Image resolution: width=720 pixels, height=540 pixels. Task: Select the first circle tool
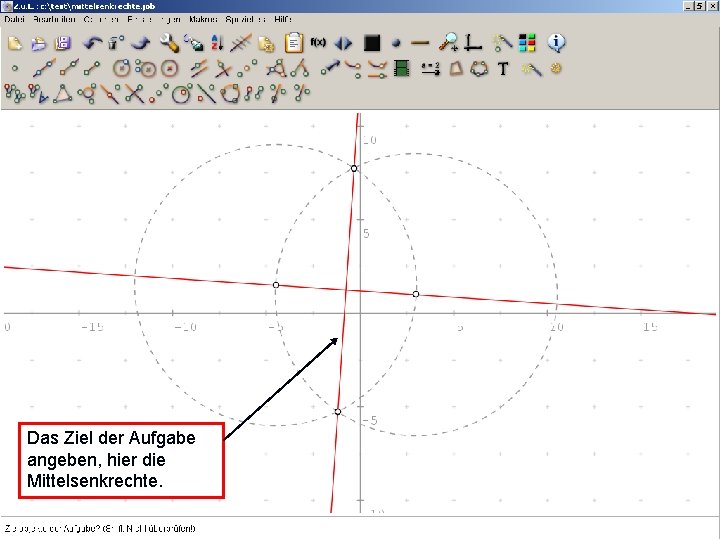coord(121,68)
